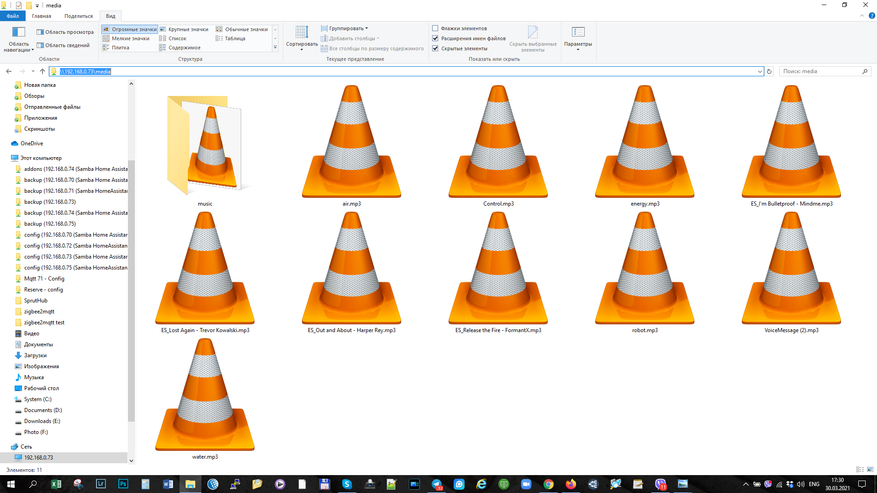Collapse the ribbon with the chevron
This screenshot has width=877, height=493.
click(x=862, y=16)
